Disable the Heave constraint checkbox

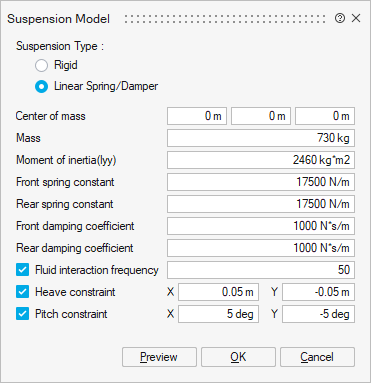click(22, 292)
